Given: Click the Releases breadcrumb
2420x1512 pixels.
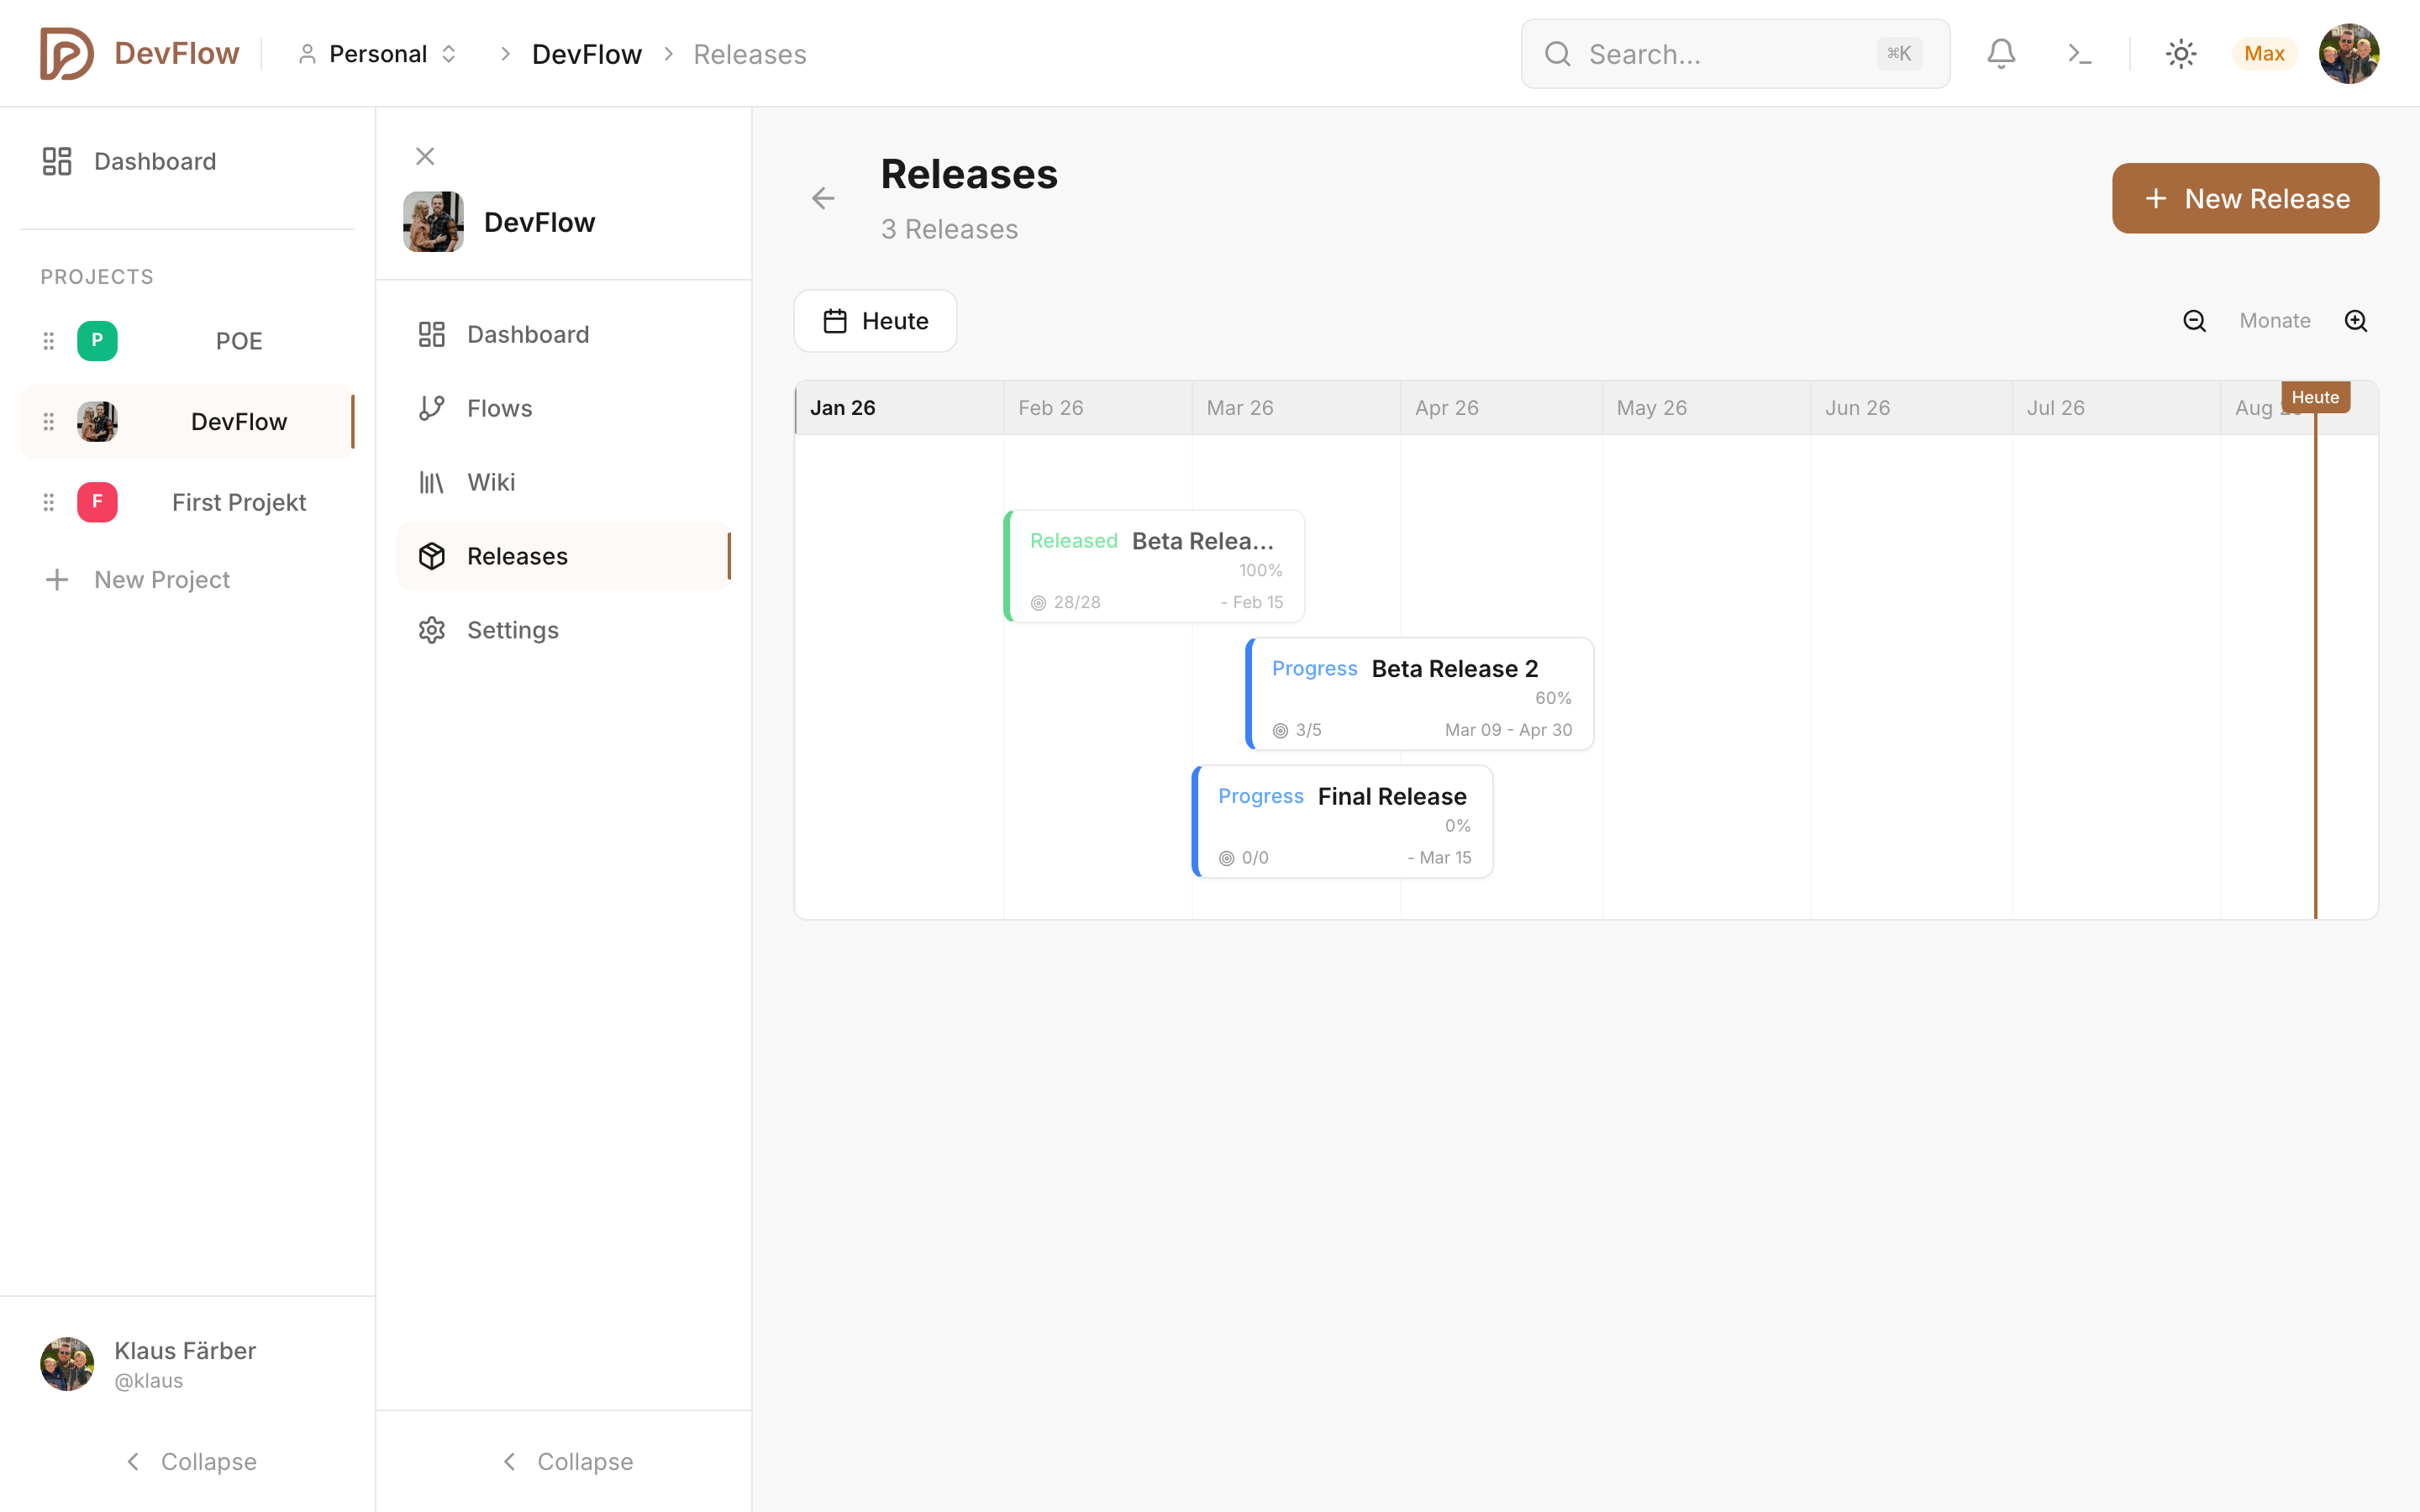Looking at the screenshot, I should 750,54.
